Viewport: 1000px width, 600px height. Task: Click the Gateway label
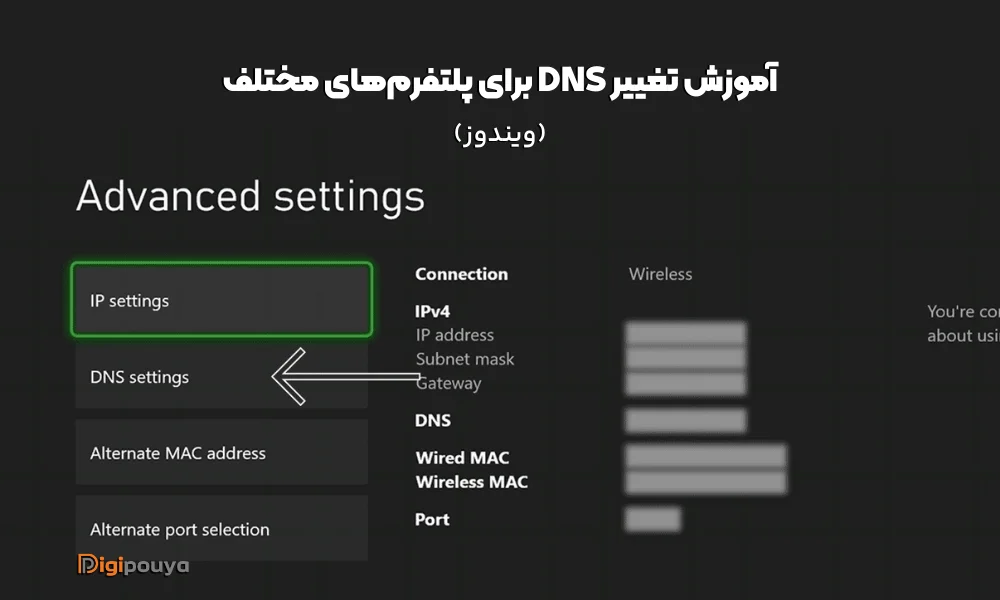pyautogui.click(x=449, y=383)
